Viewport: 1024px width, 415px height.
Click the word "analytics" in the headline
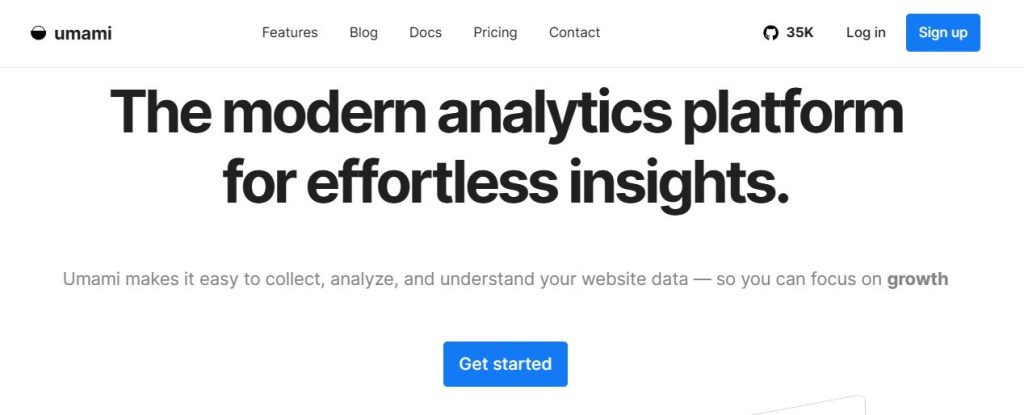553,112
